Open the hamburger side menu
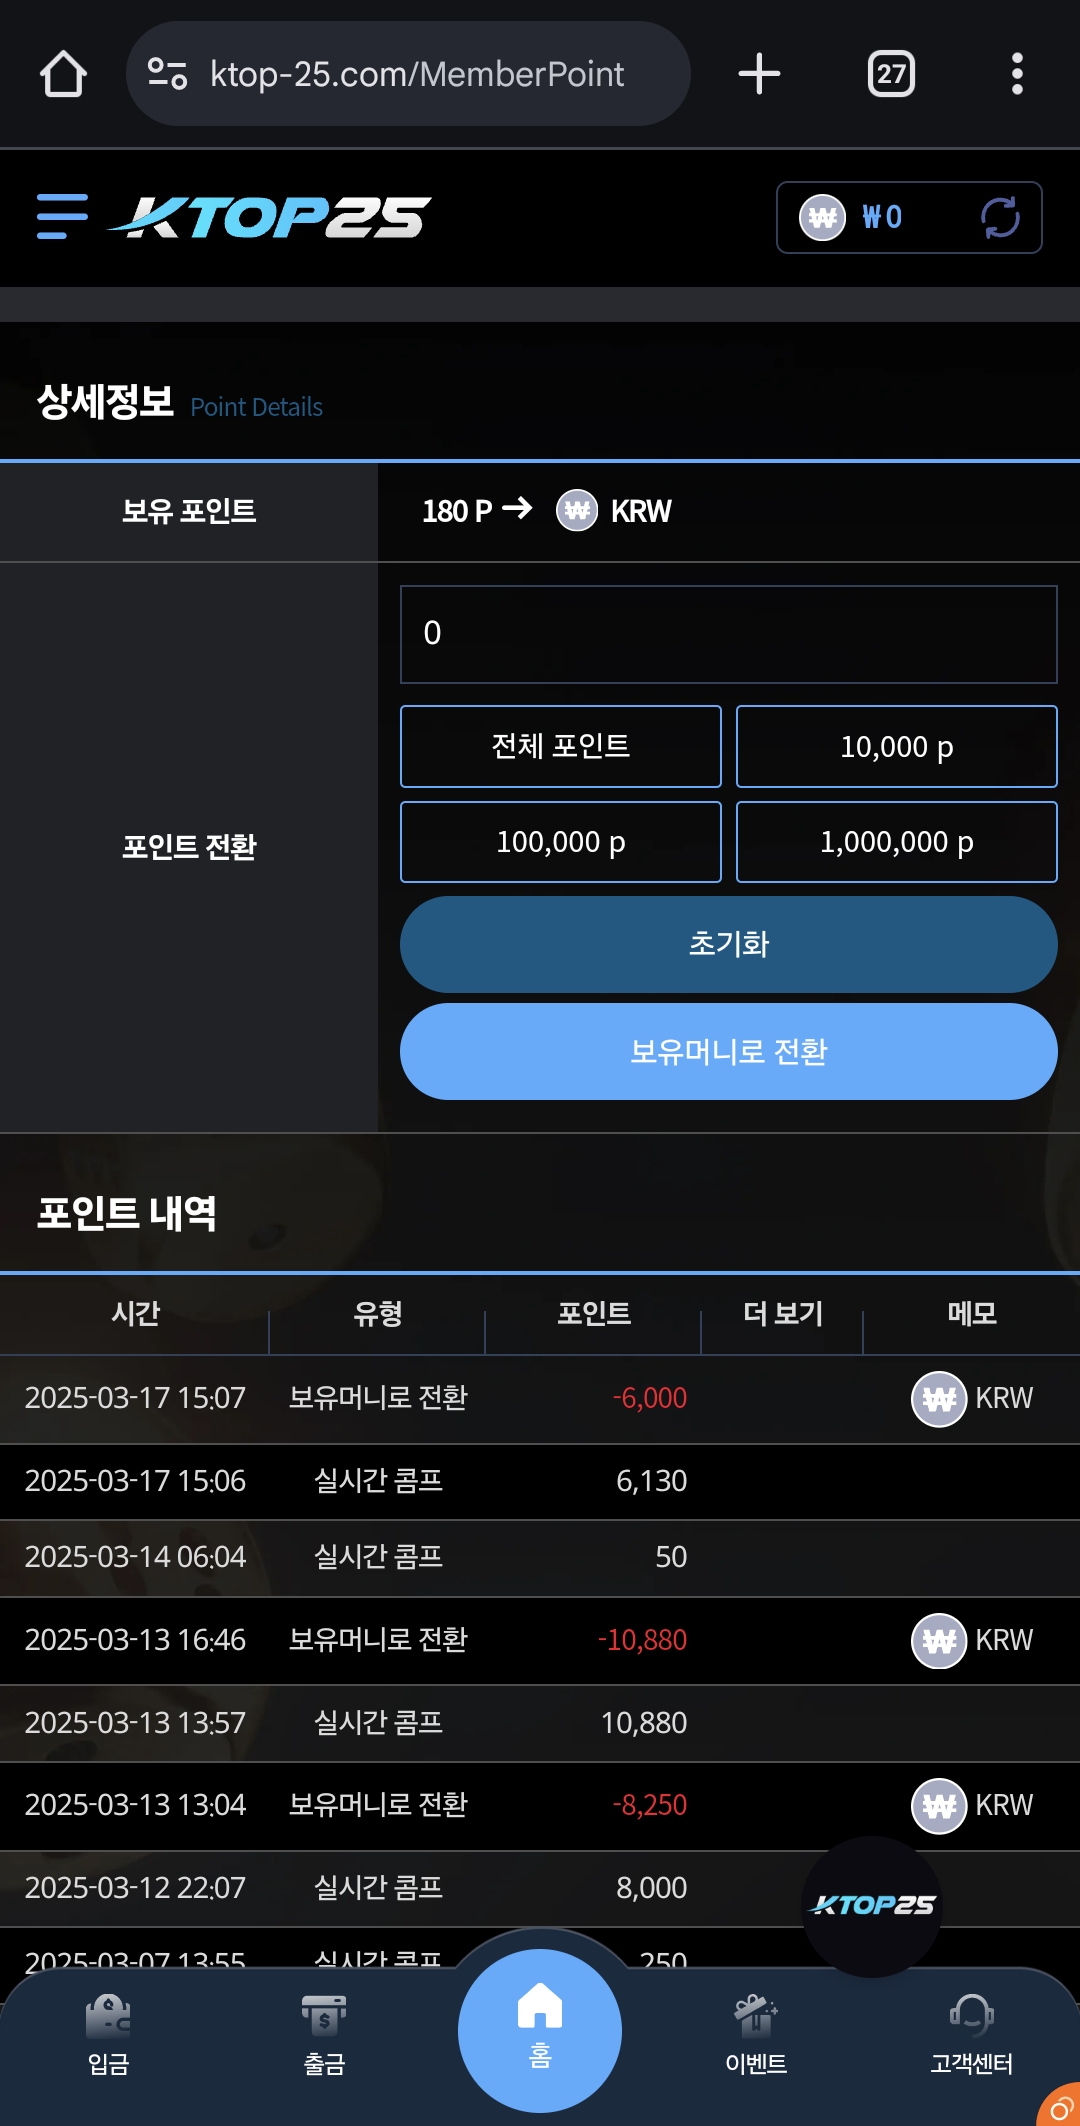The height and width of the screenshot is (2126, 1080). (62, 217)
